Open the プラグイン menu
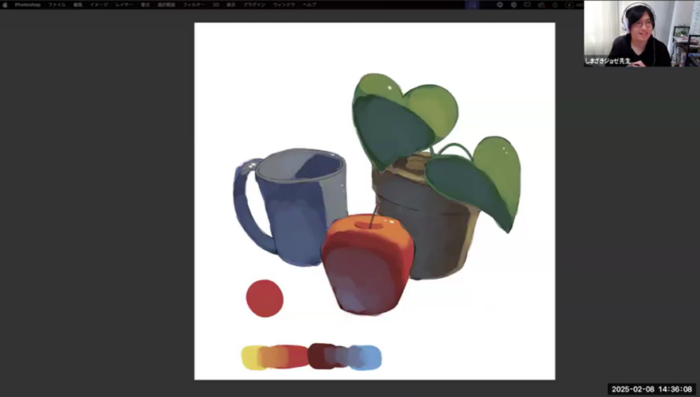Viewport: 700px width, 397px height. tap(254, 5)
